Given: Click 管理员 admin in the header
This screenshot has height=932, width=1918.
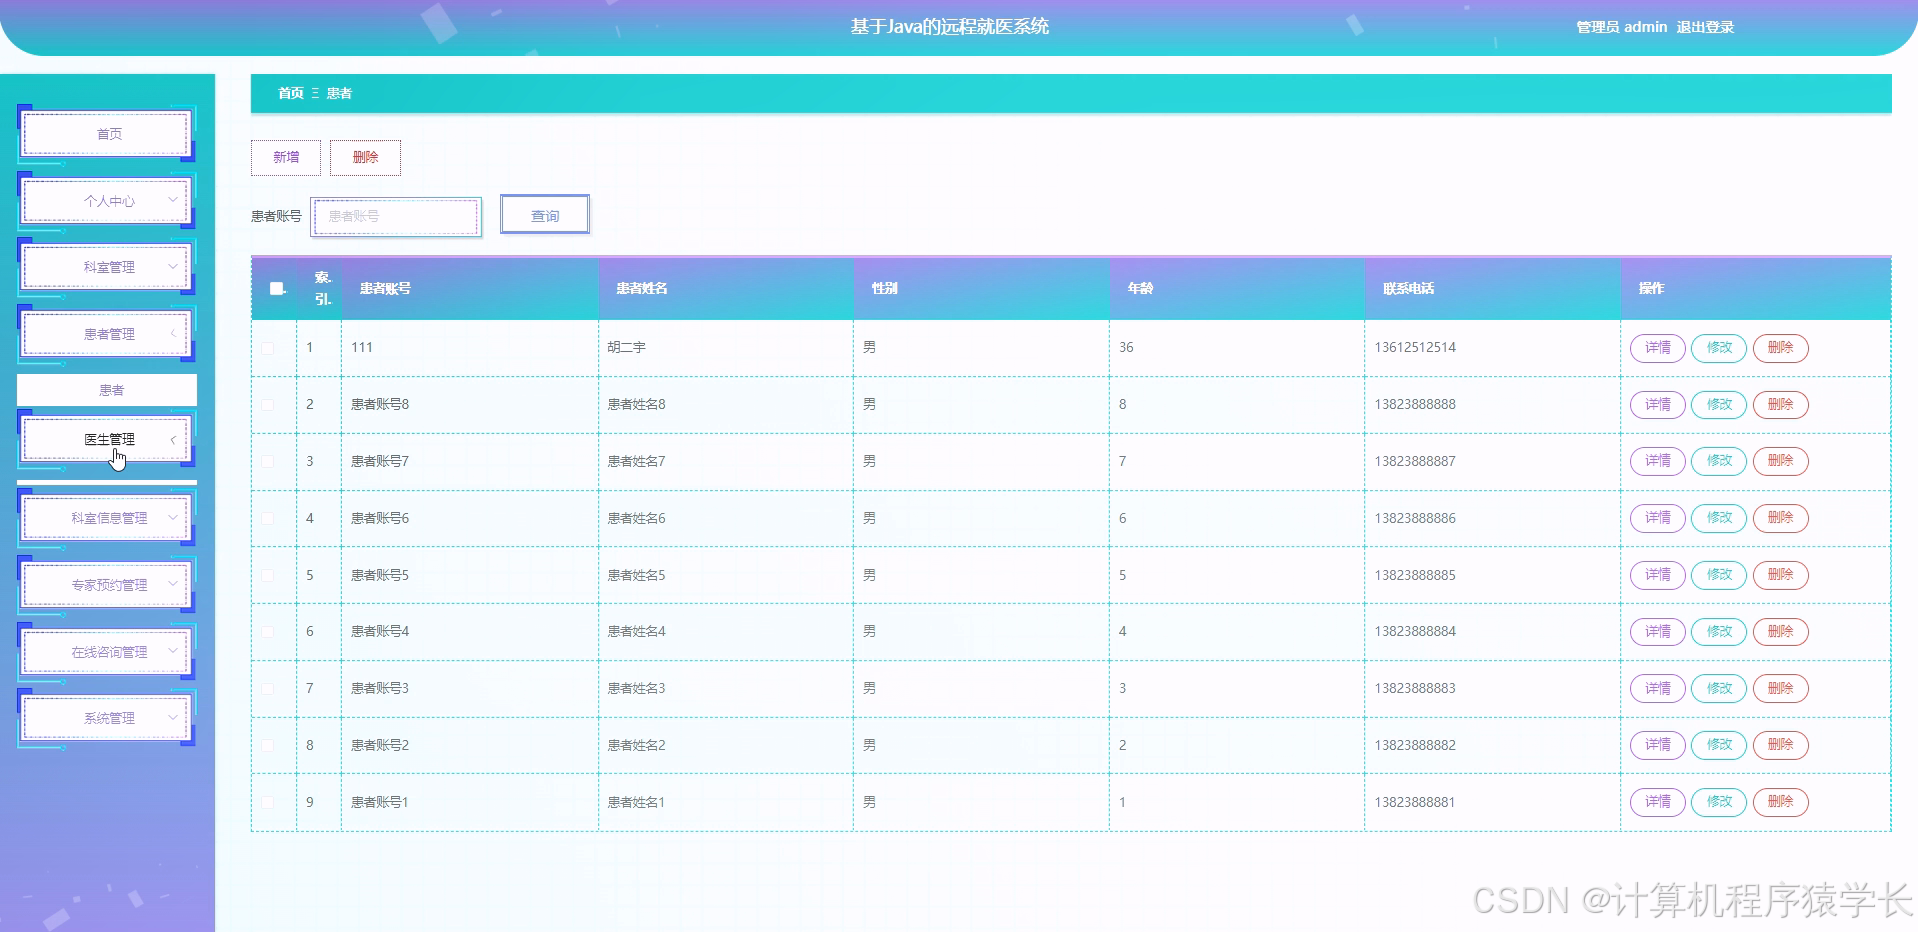Looking at the screenshot, I should click(x=1621, y=27).
